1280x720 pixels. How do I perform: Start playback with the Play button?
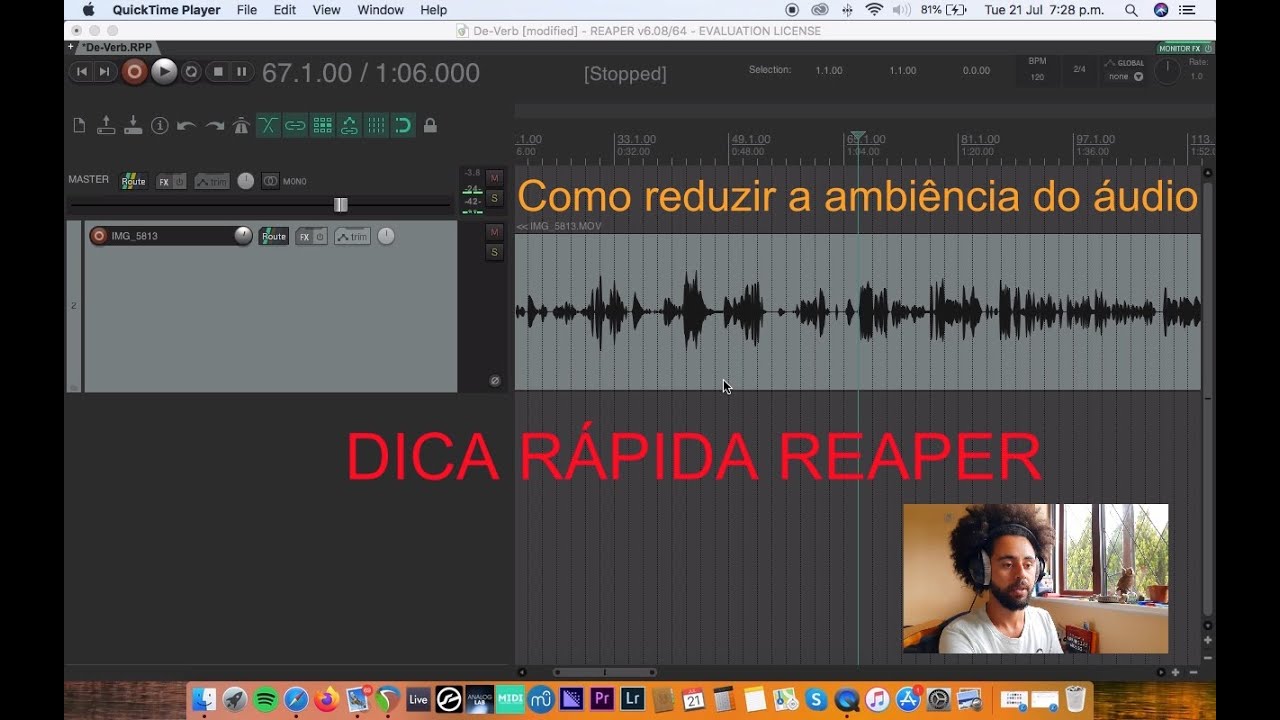pos(164,71)
